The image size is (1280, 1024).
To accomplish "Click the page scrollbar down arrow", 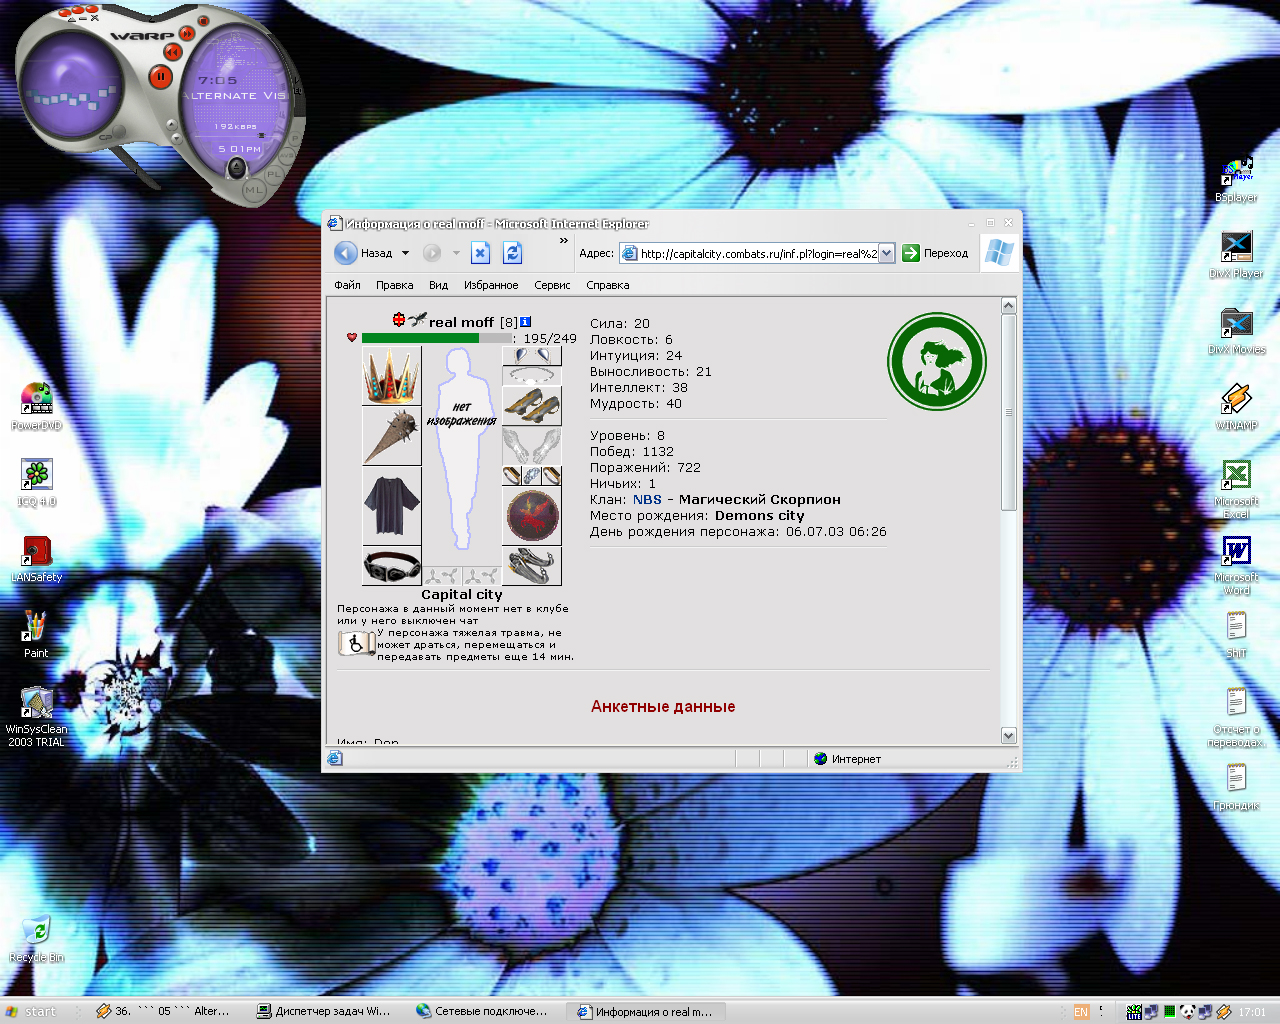I will click(x=1008, y=735).
